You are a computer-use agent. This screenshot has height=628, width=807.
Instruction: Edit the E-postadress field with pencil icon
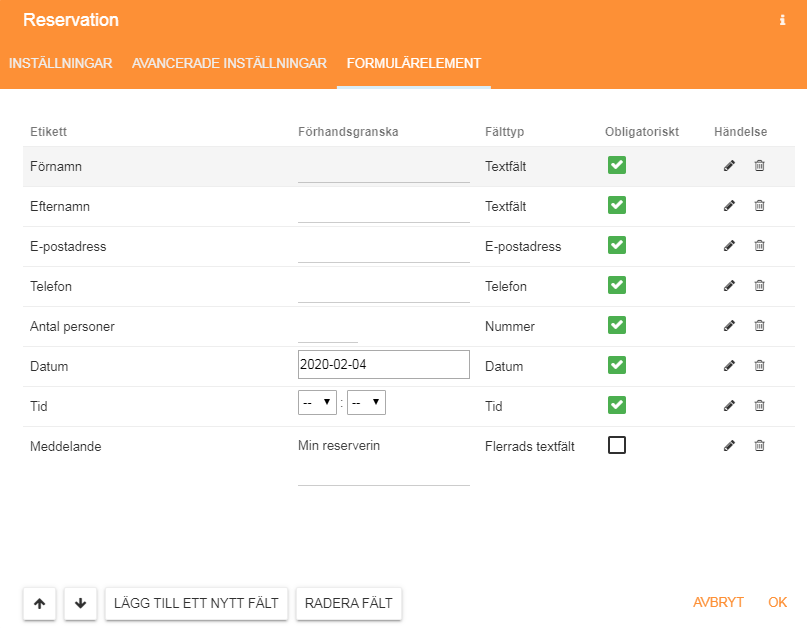coord(729,246)
